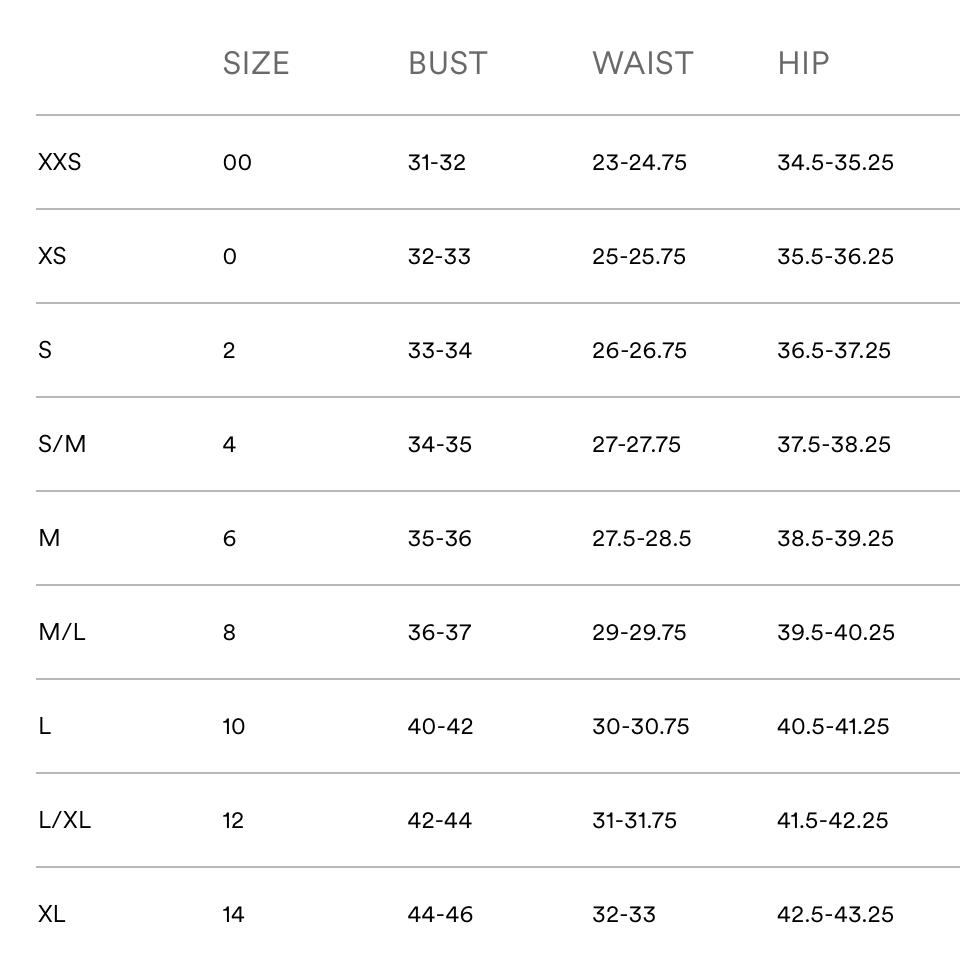Screen dimensions: 972x978
Task: Click the bust value 33-34
Action: [x=439, y=351]
